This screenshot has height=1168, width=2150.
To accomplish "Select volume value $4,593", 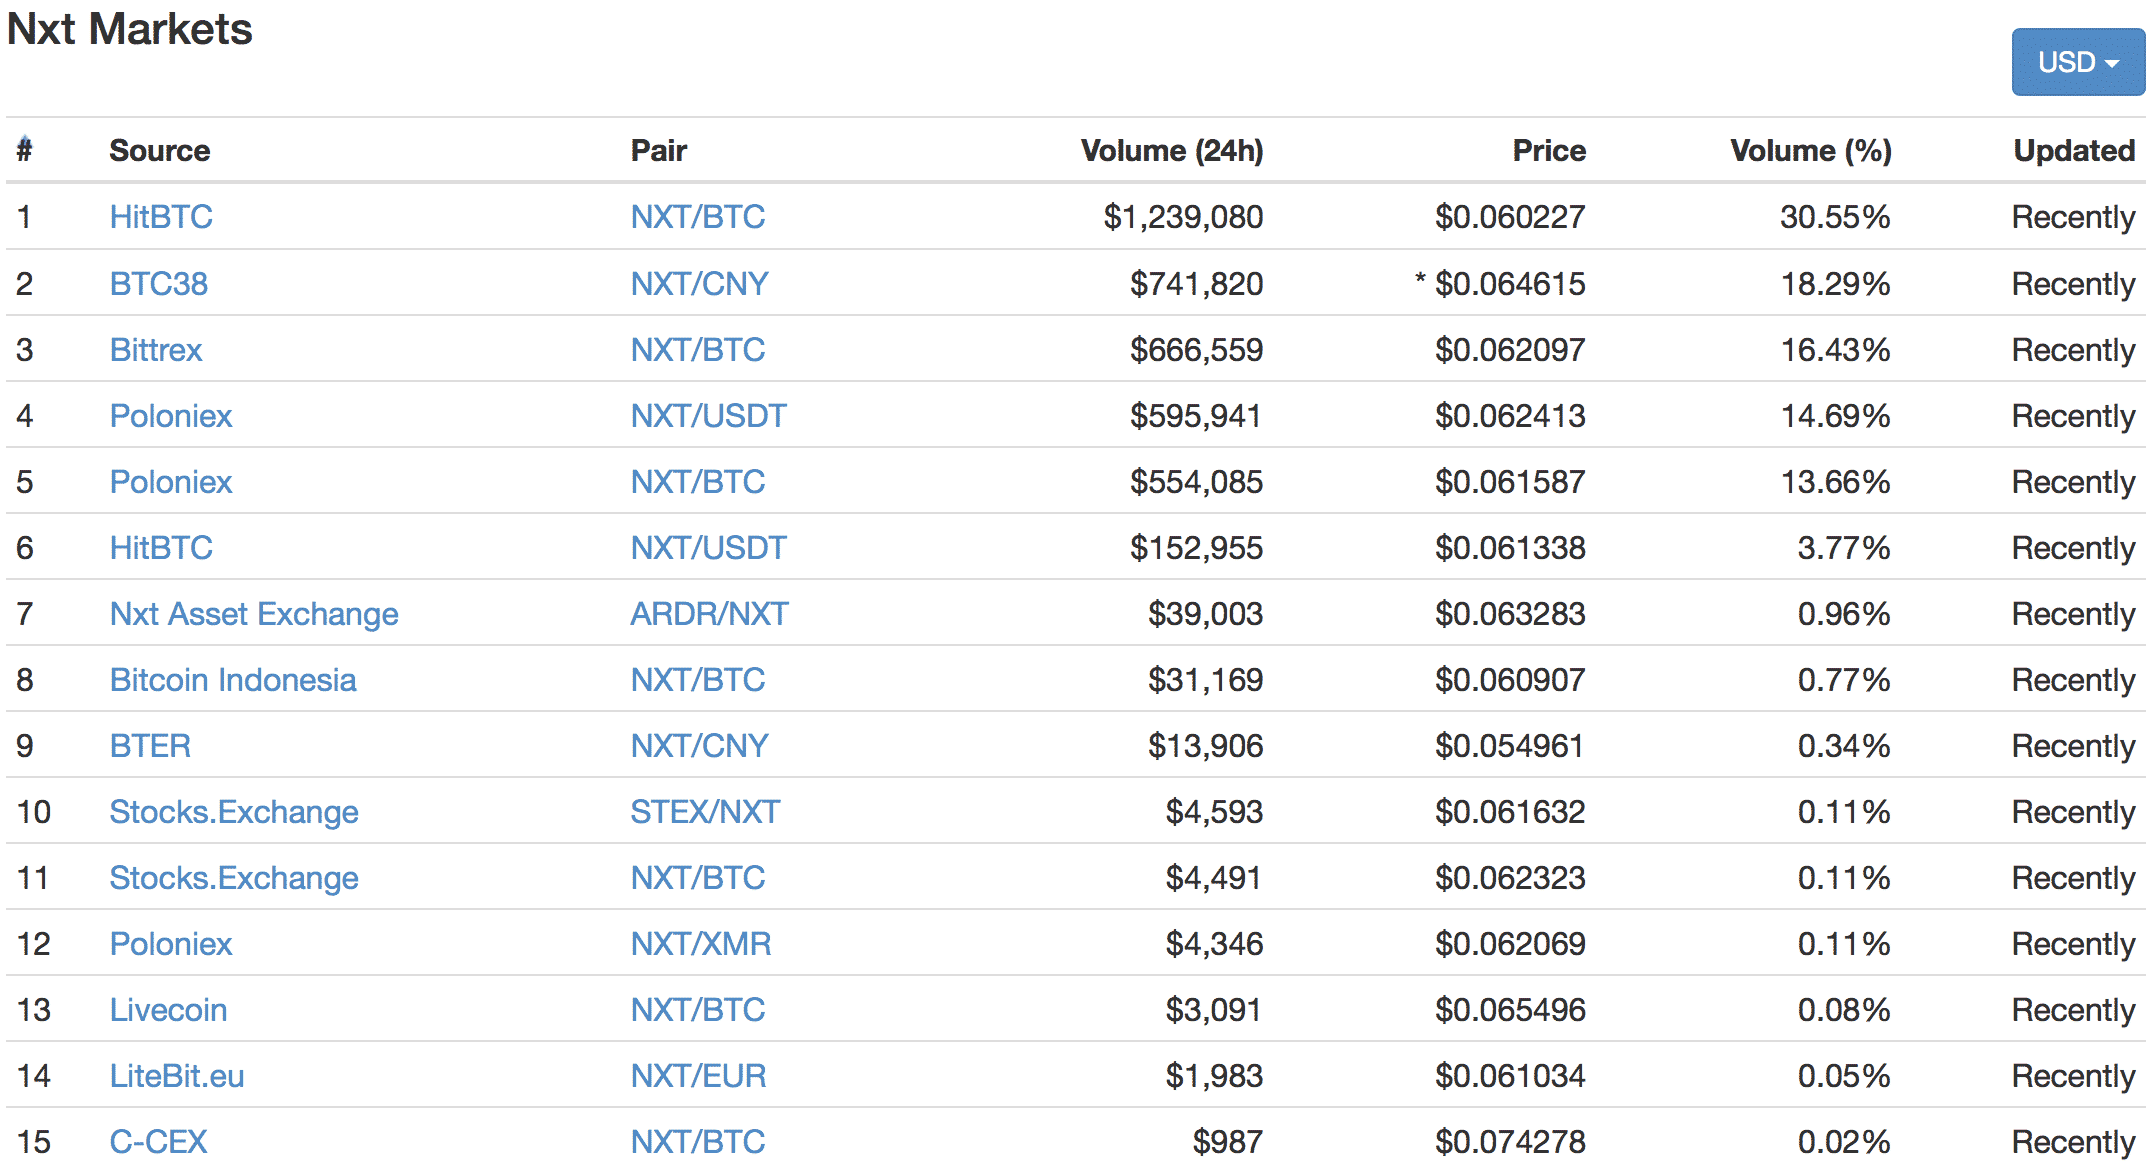I will click(x=1215, y=812).
